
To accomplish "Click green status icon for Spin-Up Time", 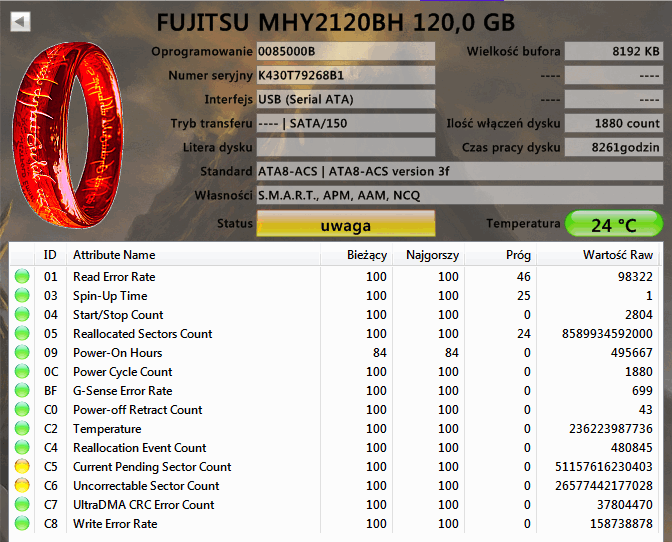I will (x=22, y=295).
